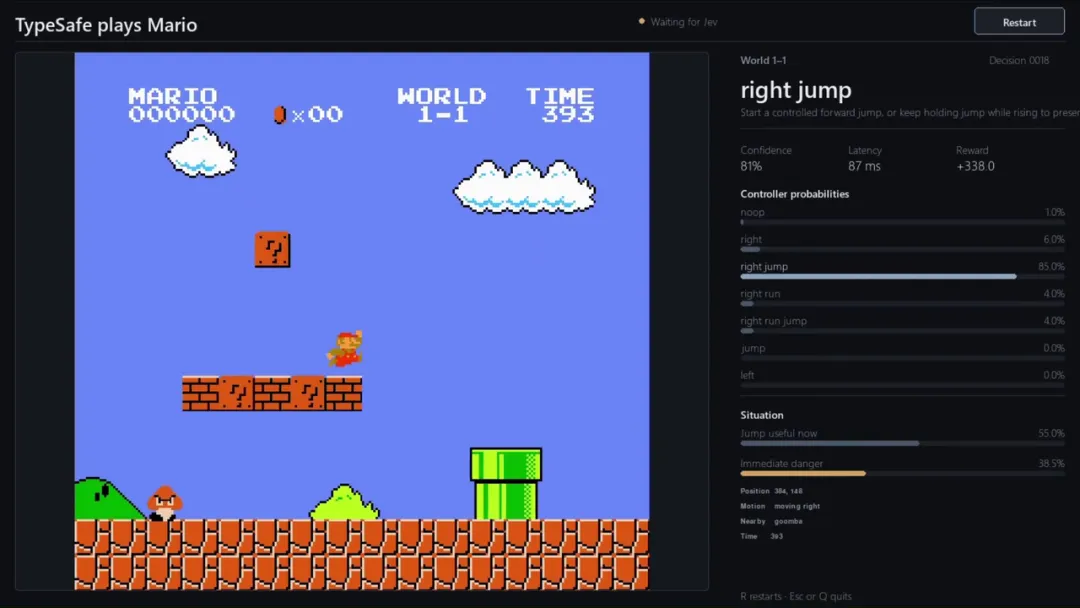Screen dimensions: 1080x608
Task: Click the 'right jump' label in probabilities list
Action: (764, 266)
